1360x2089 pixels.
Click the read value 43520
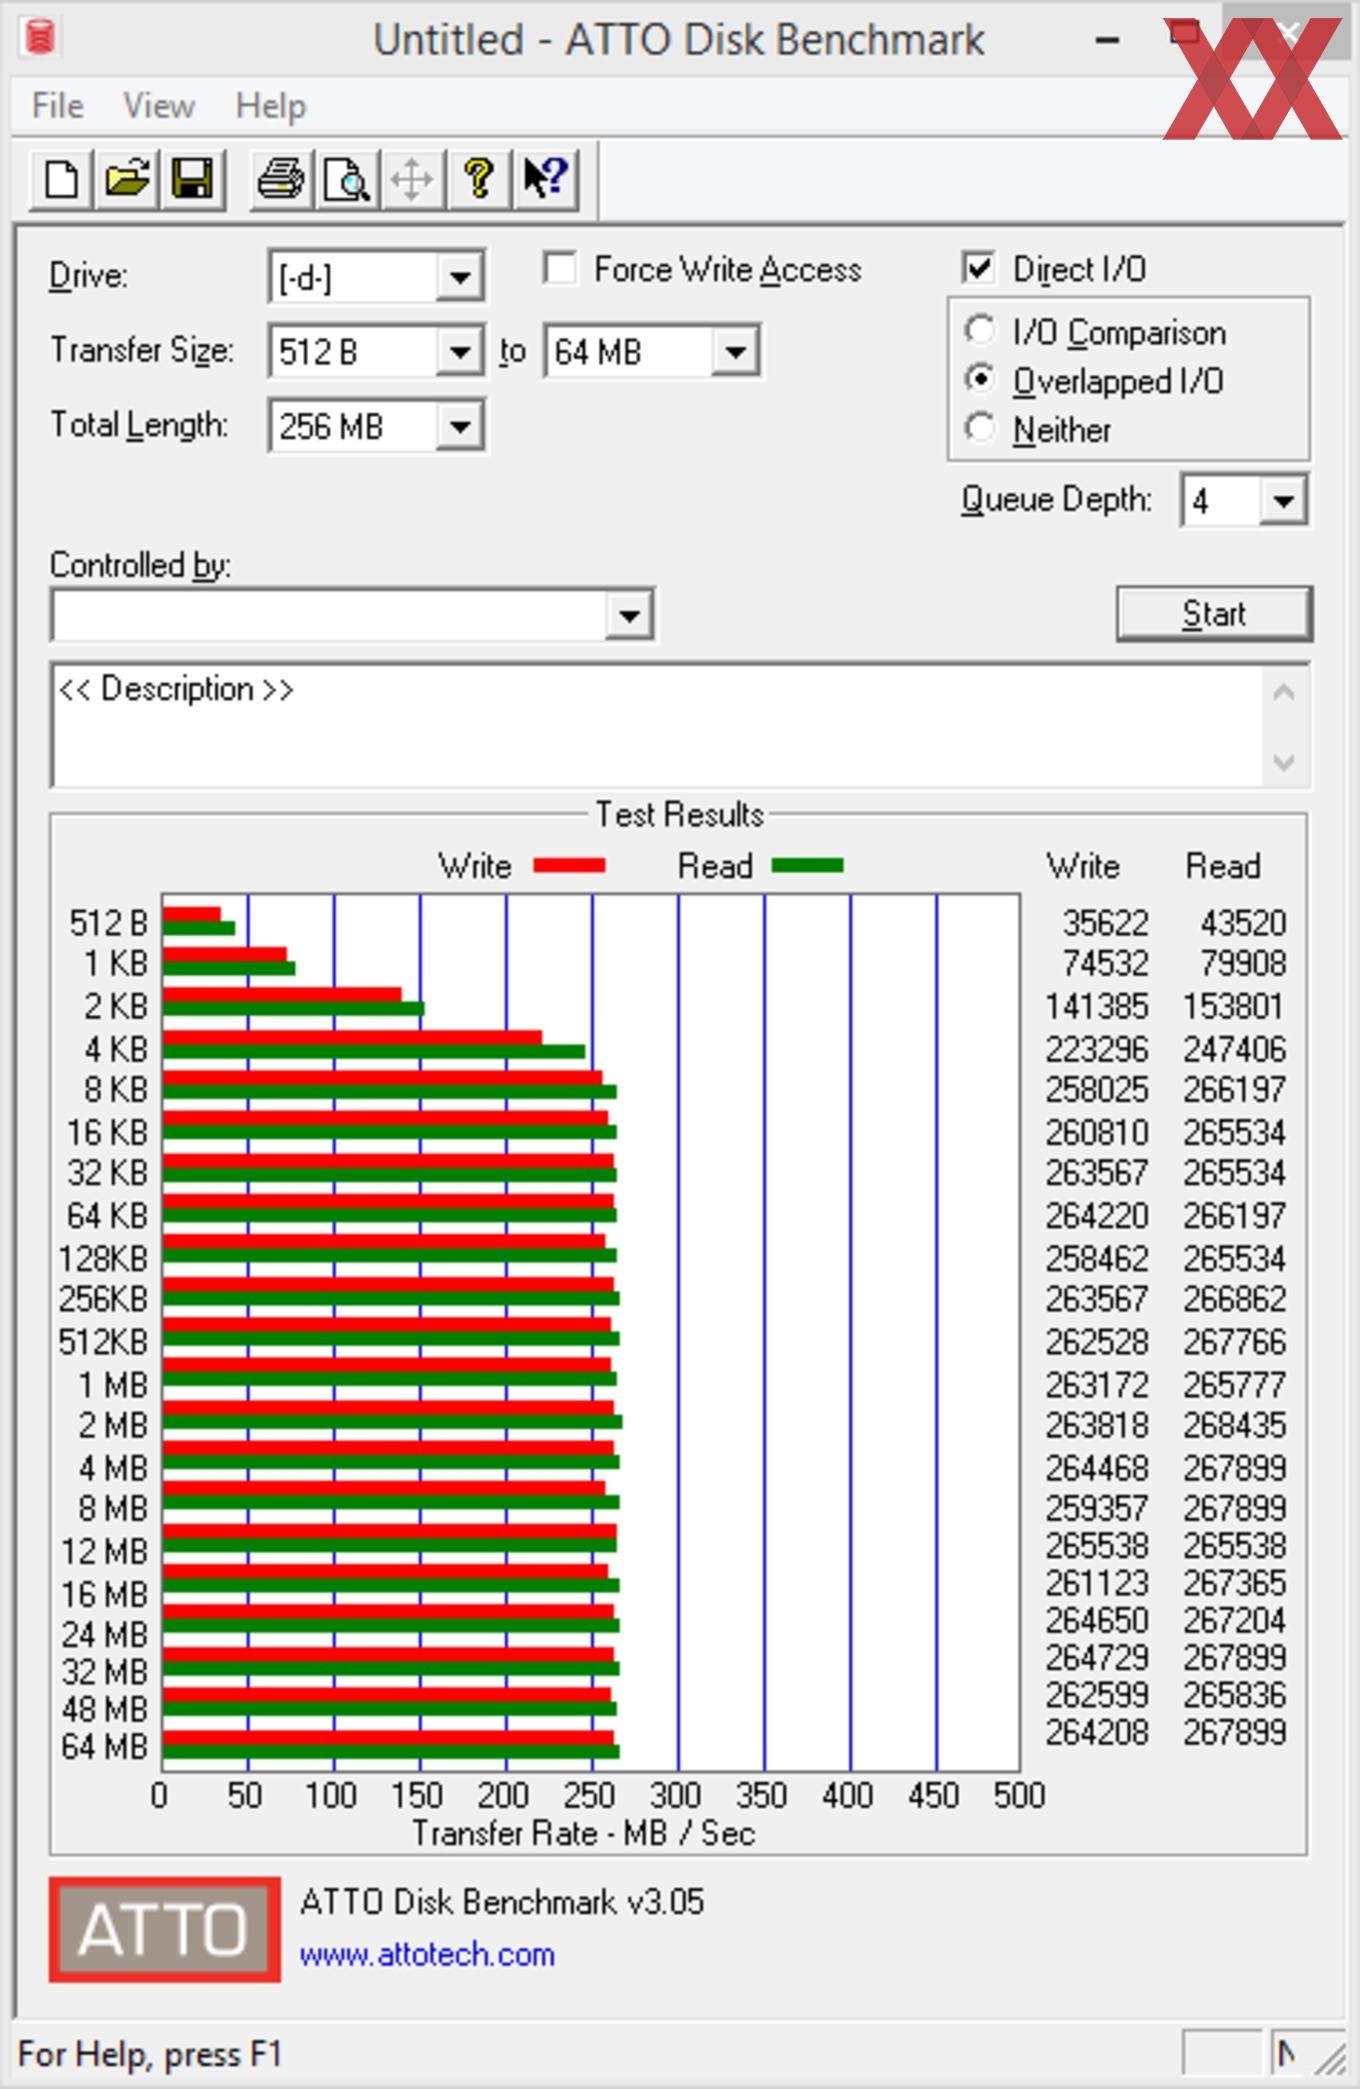tap(1243, 922)
